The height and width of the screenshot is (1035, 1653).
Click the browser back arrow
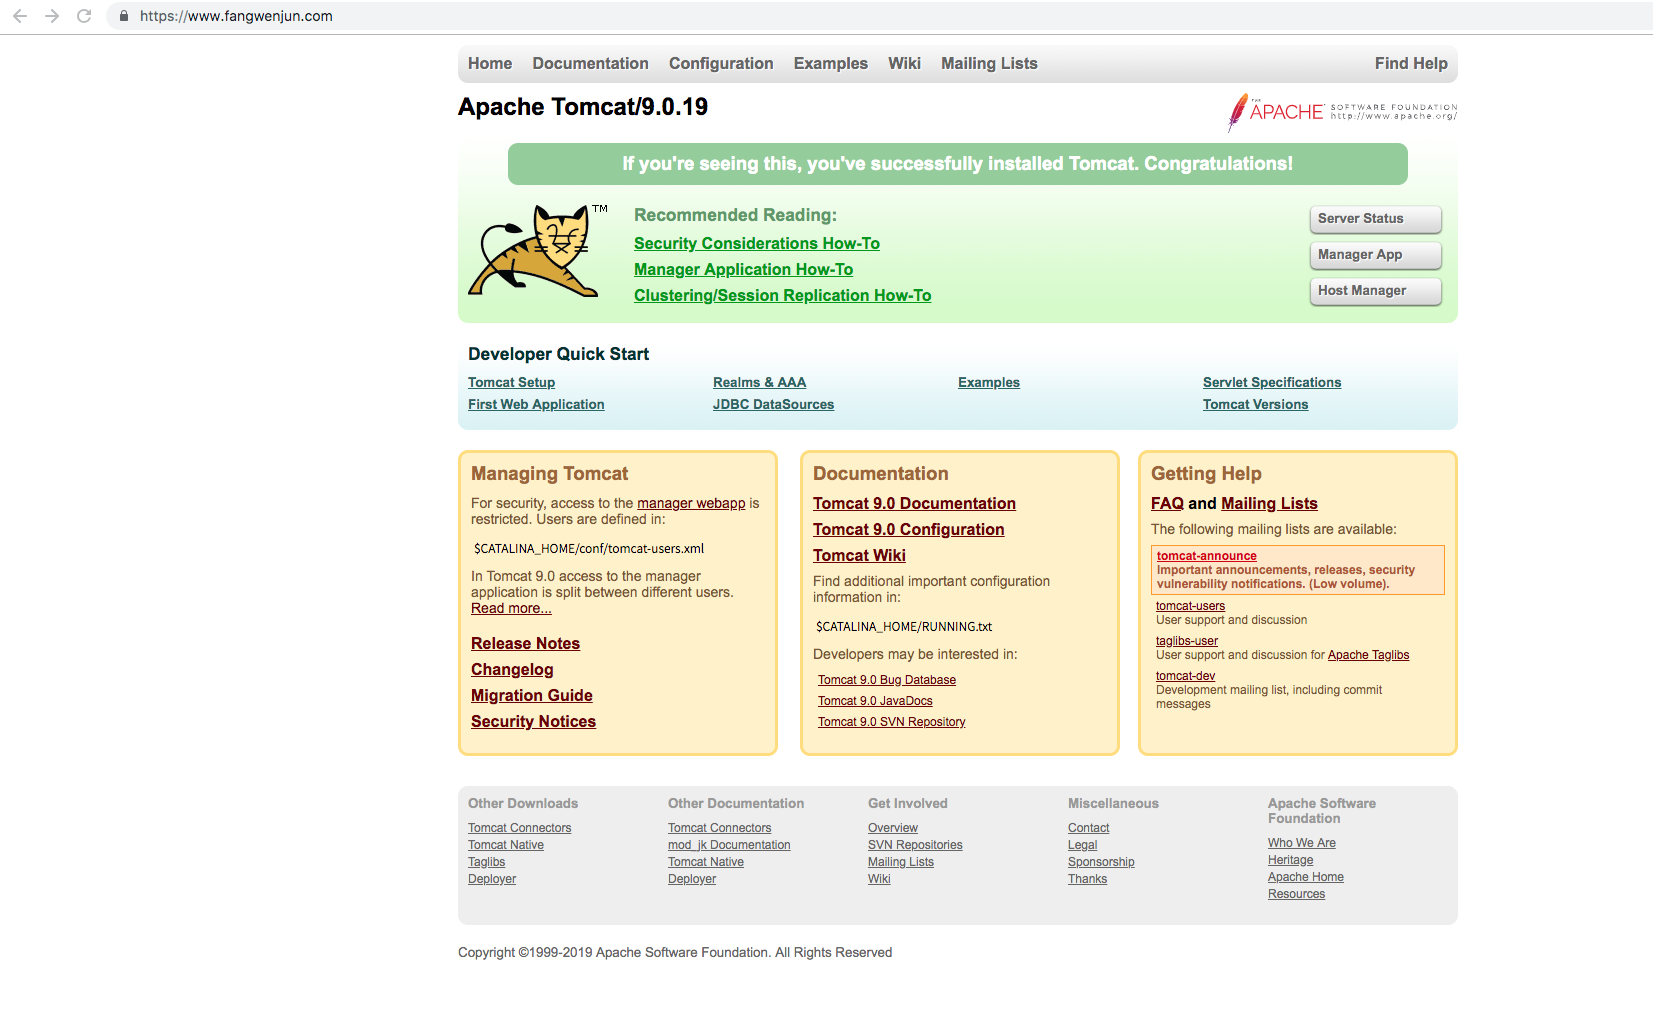pos(20,16)
